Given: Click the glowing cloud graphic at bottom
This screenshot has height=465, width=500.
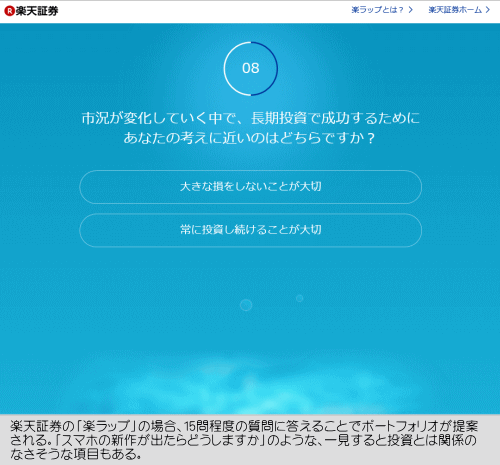Looking at the screenshot, I should coord(250,387).
